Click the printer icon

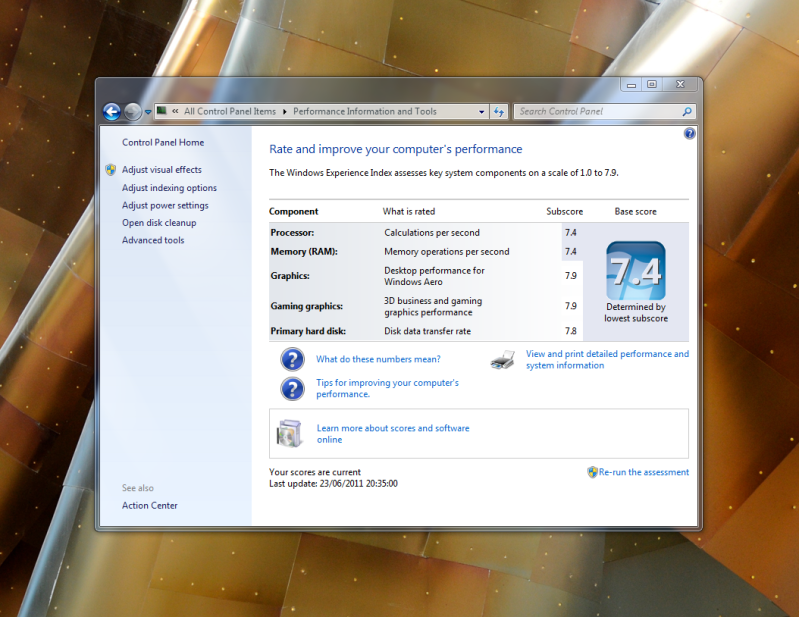point(502,360)
